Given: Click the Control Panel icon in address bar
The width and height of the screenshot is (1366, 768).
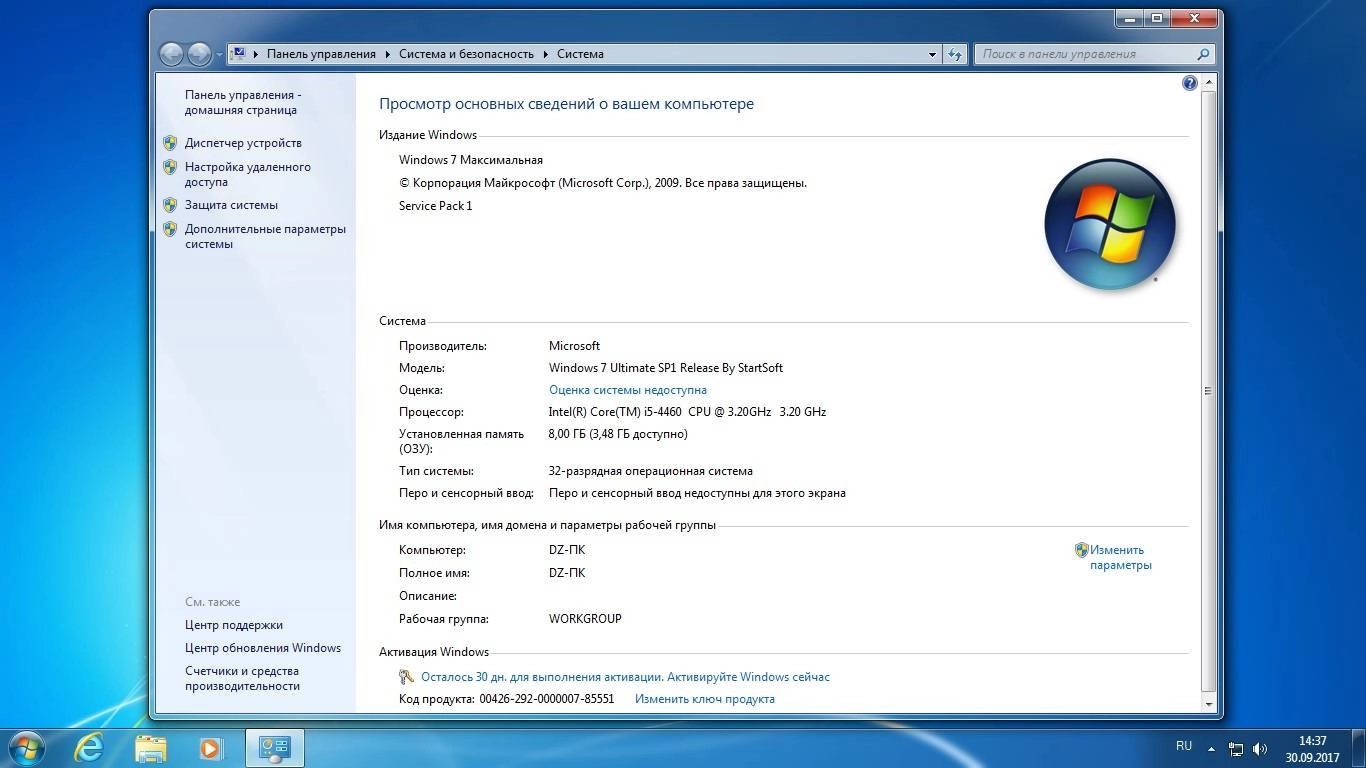Looking at the screenshot, I should pos(239,53).
